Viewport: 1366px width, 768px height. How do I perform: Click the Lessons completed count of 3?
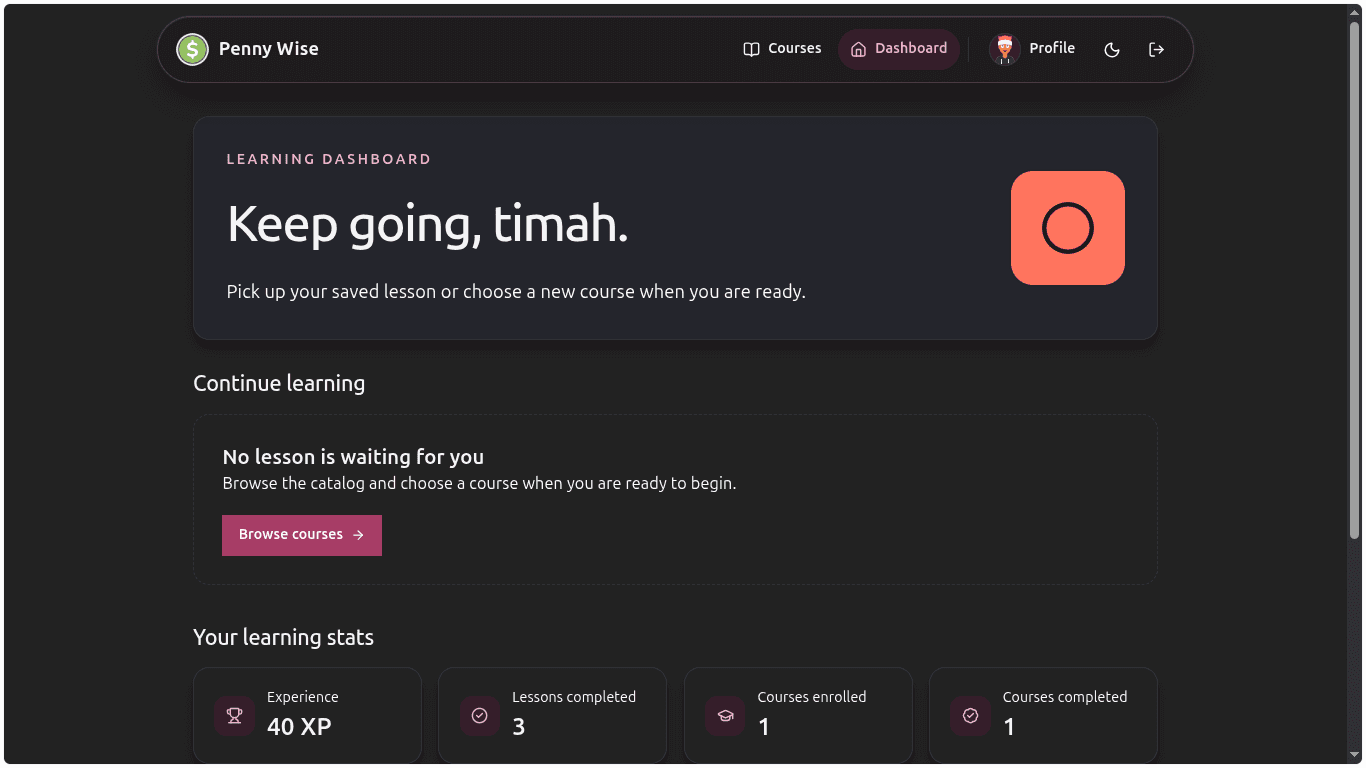tap(518, 727)
